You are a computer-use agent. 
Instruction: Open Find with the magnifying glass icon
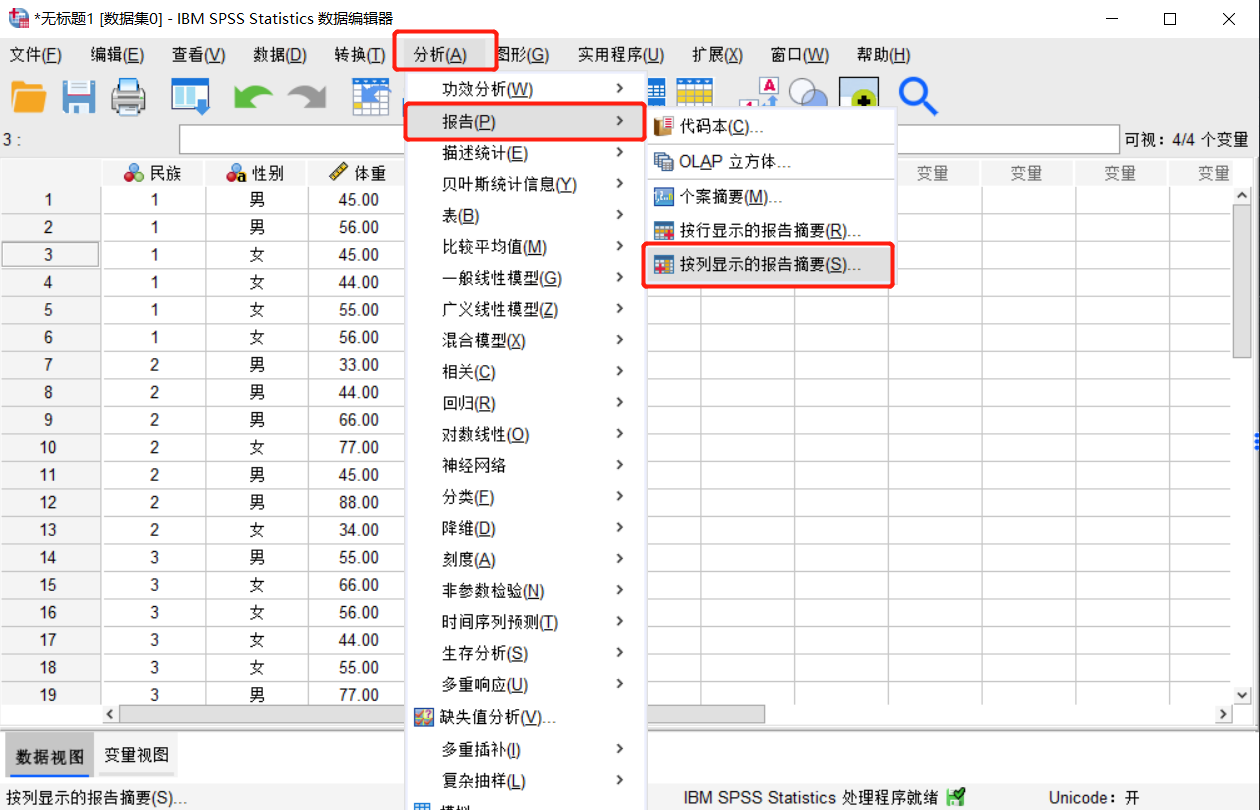917,96
